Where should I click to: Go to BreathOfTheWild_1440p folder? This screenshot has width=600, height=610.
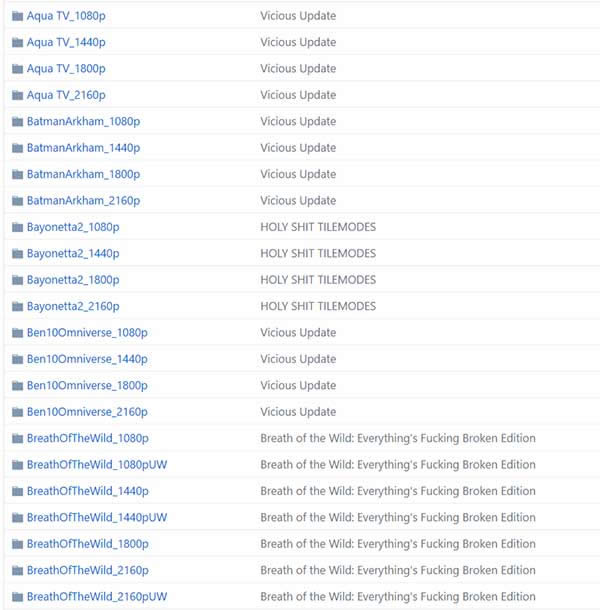click(88, 491)
